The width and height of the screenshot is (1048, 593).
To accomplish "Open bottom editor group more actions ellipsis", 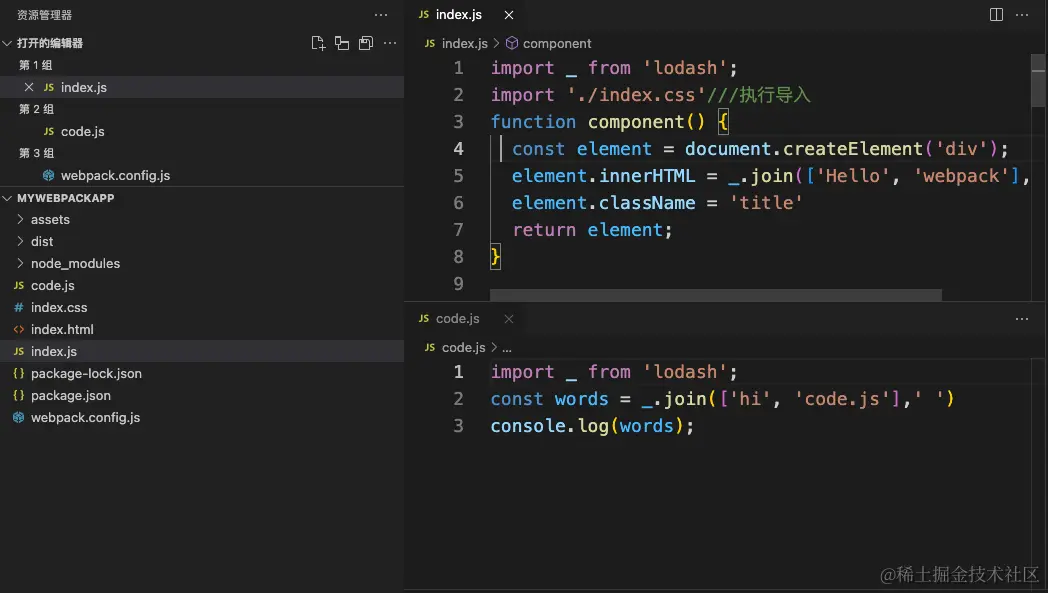I will tap(1022, 319).
